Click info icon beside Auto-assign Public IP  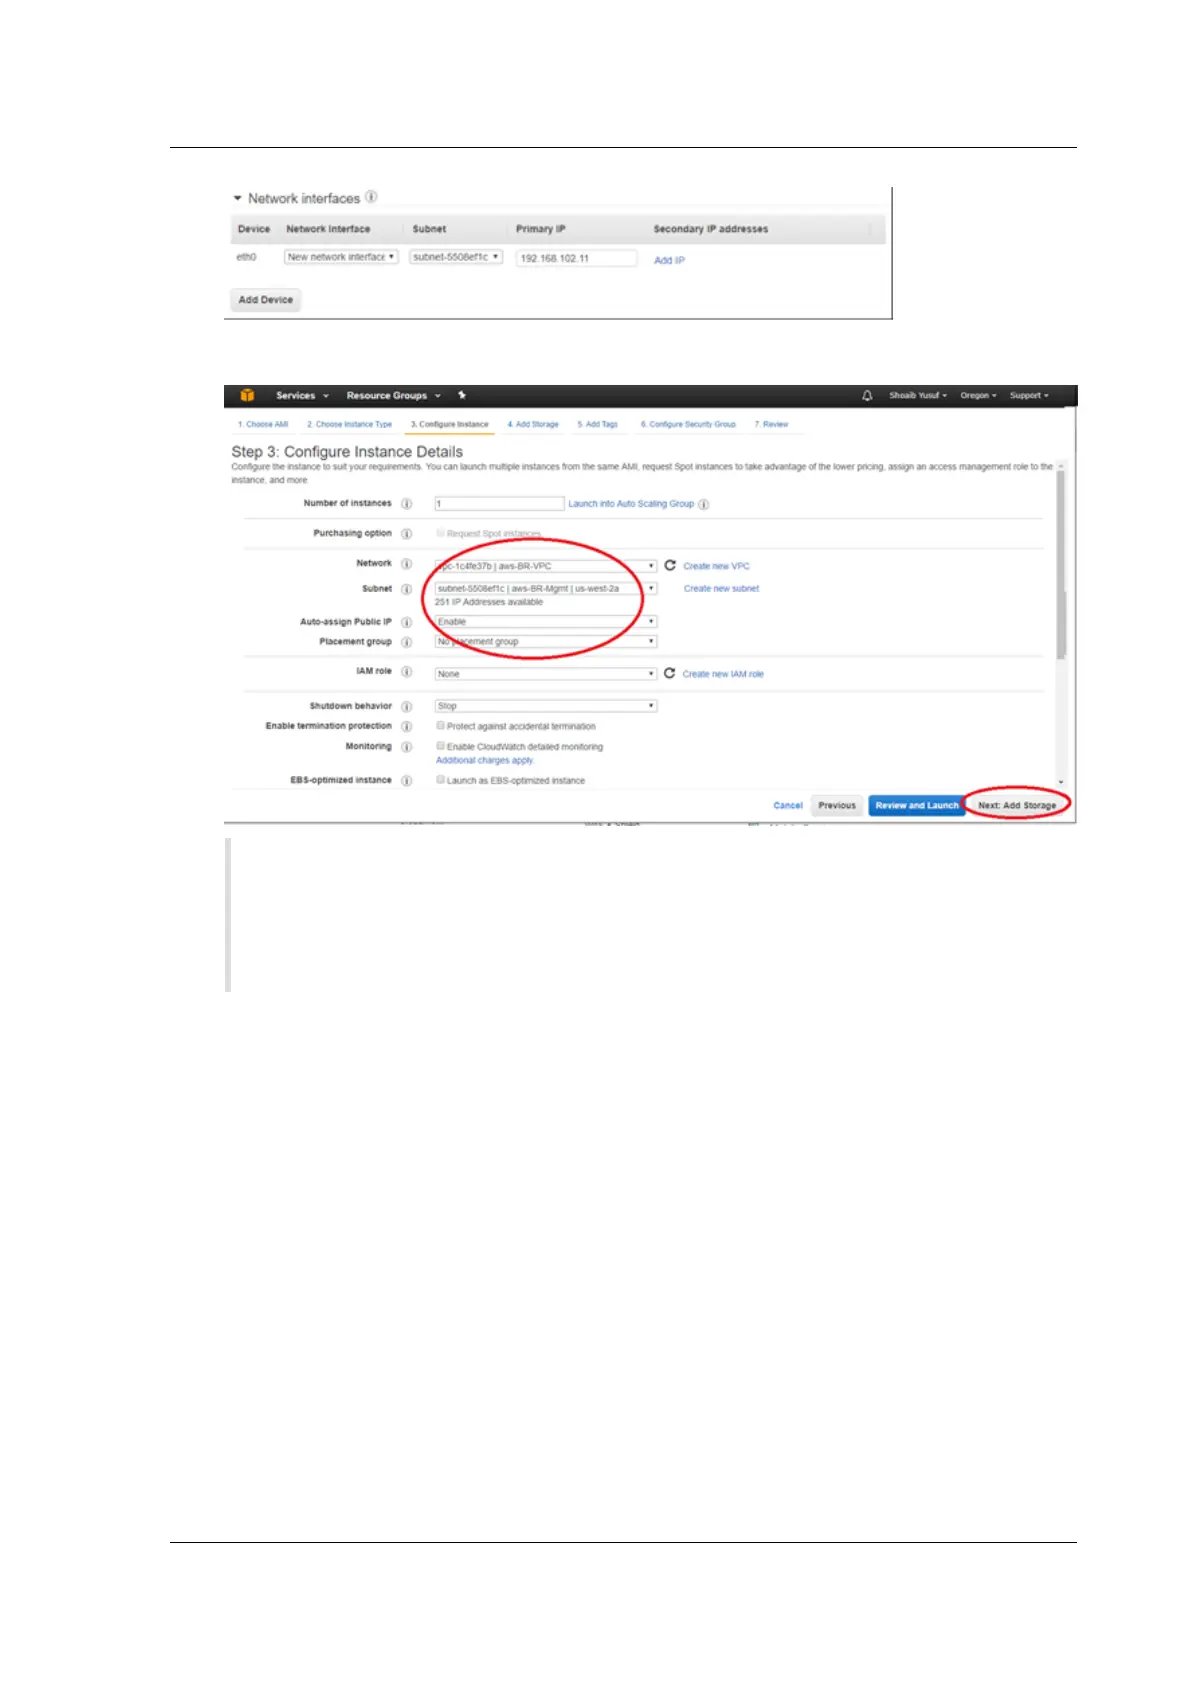[x=407, y=622]
